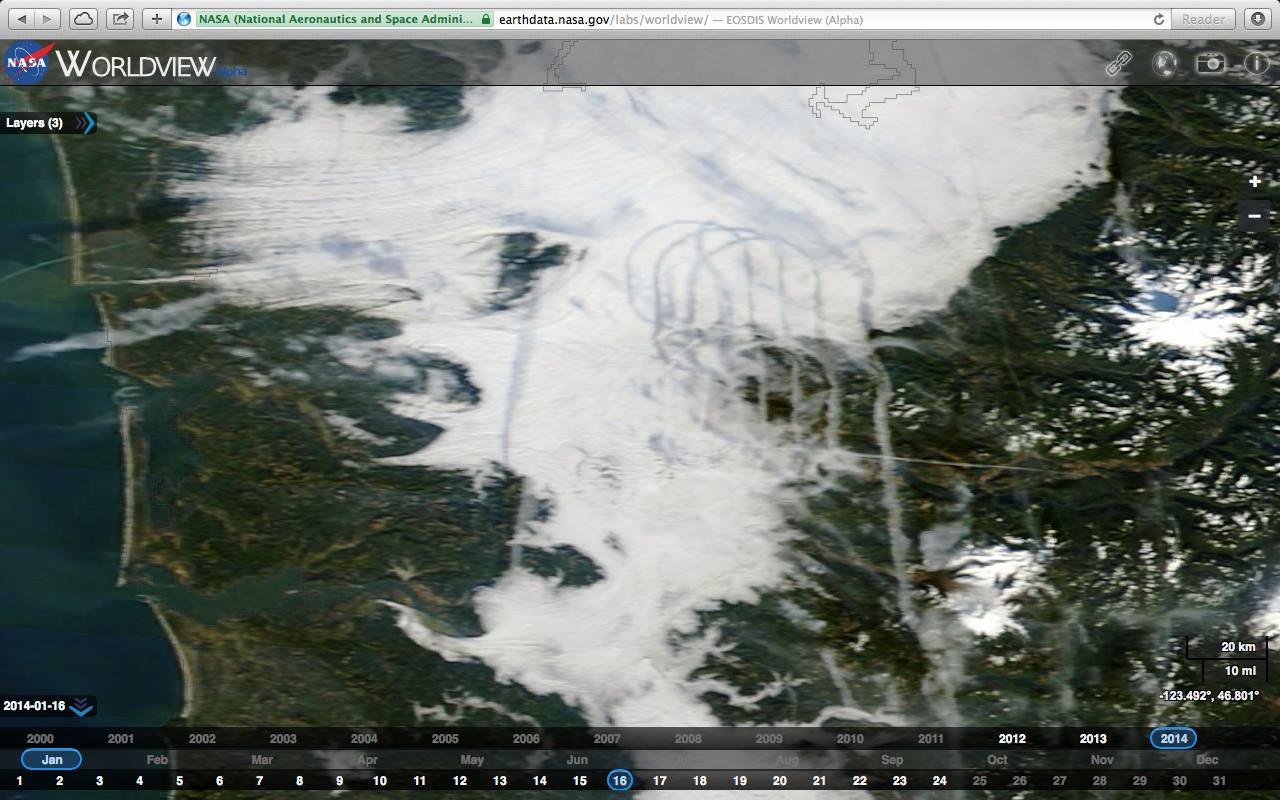Open the globe projection switcher

1164,63
